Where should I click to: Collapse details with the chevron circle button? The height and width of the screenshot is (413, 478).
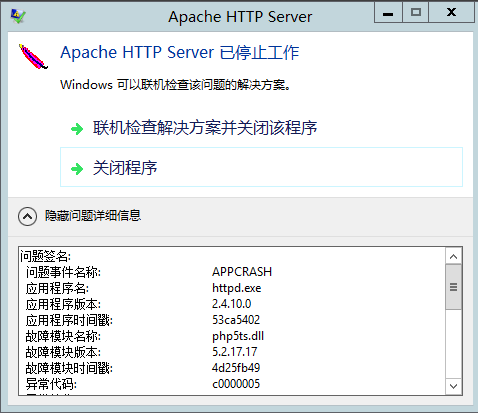[27, 216]
